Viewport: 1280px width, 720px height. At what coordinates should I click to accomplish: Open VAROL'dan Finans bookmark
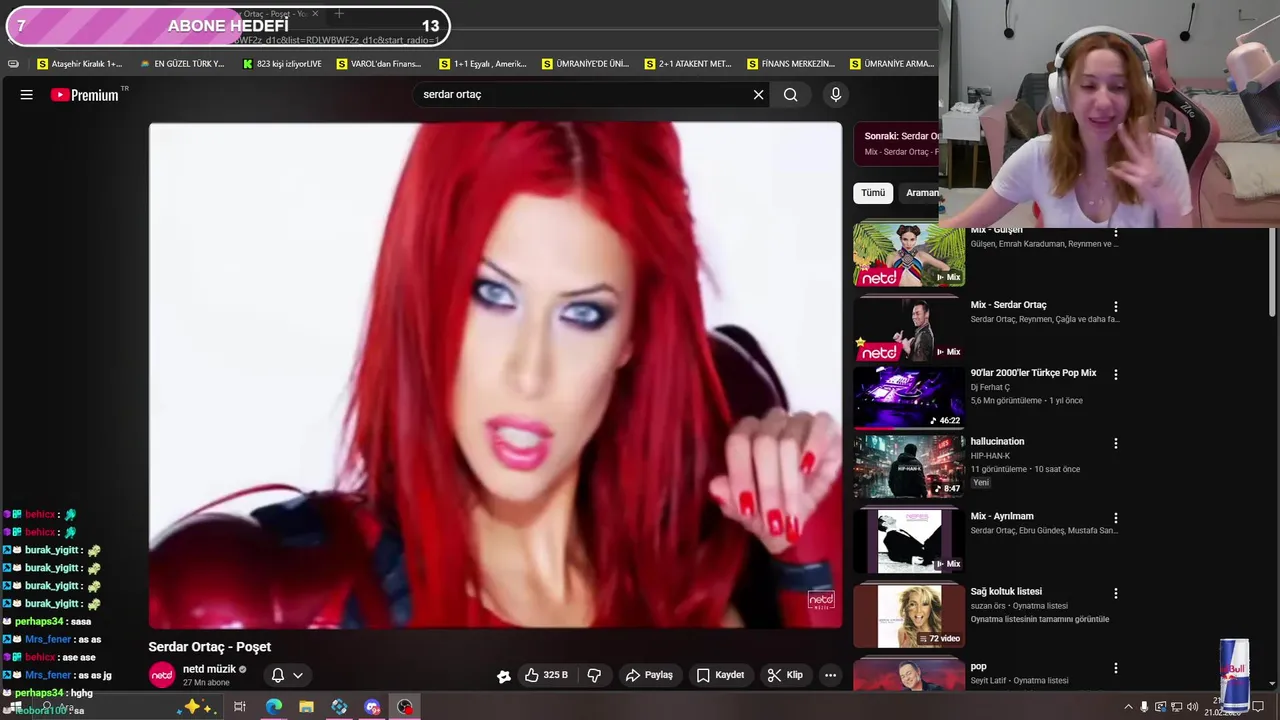pos(379,64)
